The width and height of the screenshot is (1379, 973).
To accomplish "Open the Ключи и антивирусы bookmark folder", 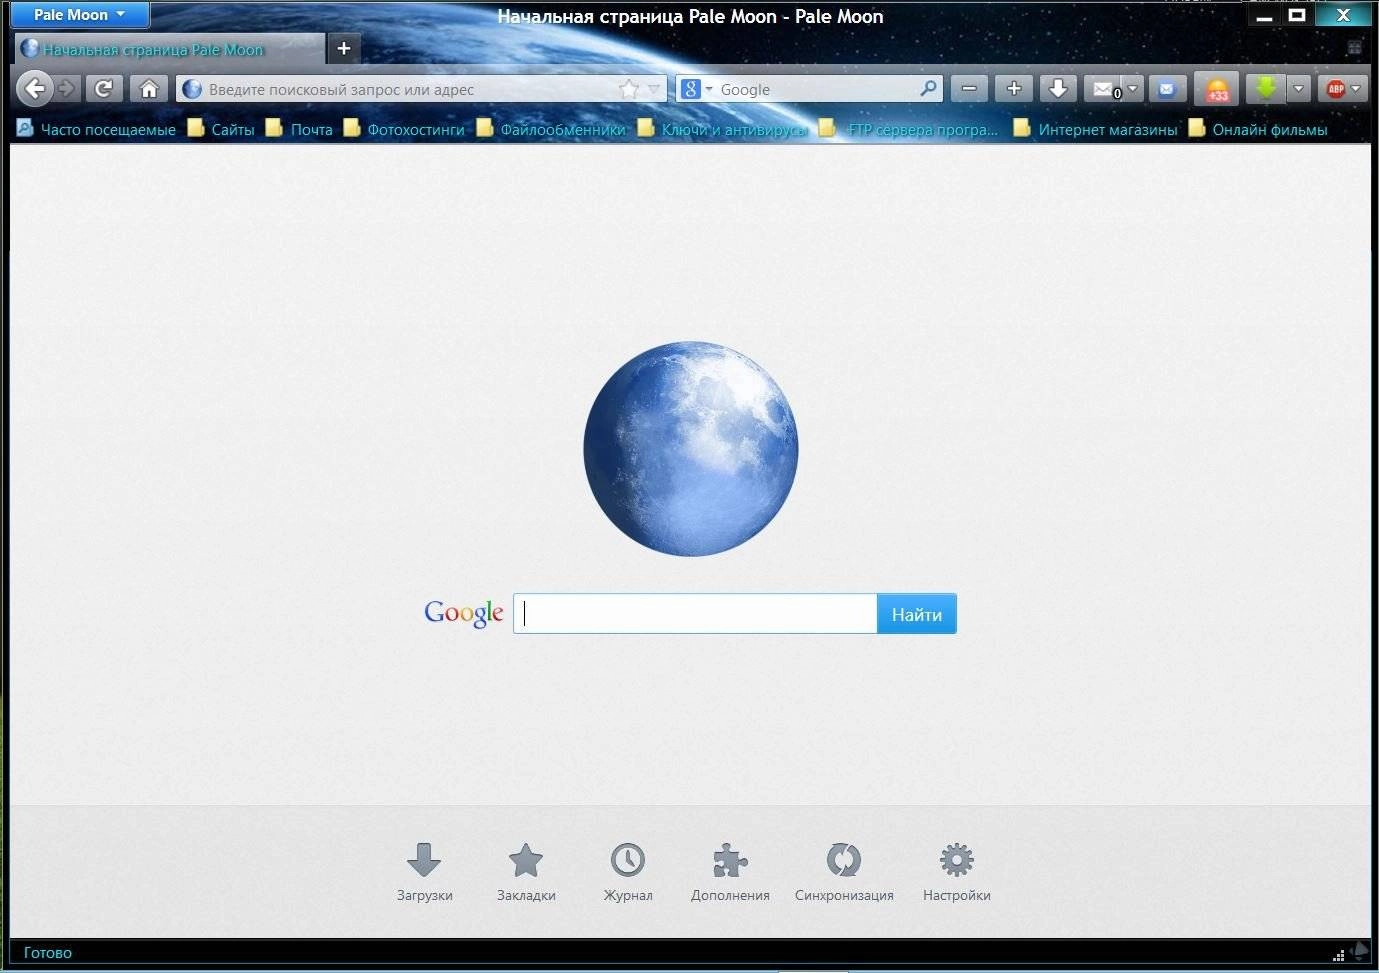I will (x=722, y=129).
